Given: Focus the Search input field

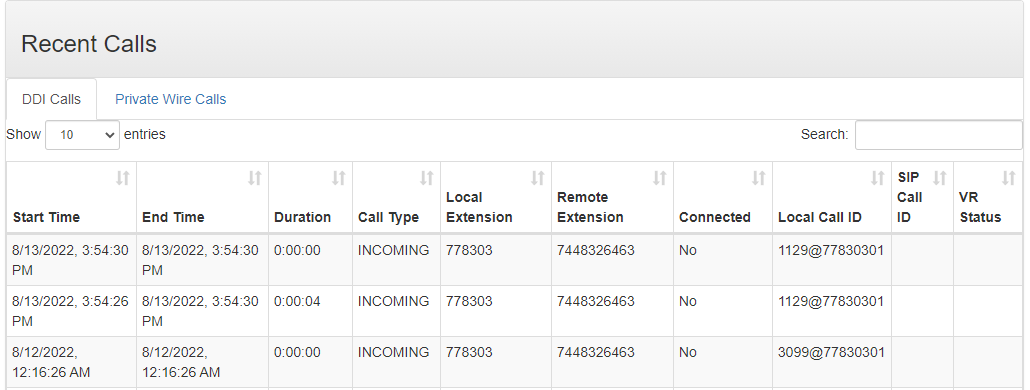Looking at the screenshot, I should [939, 135].
